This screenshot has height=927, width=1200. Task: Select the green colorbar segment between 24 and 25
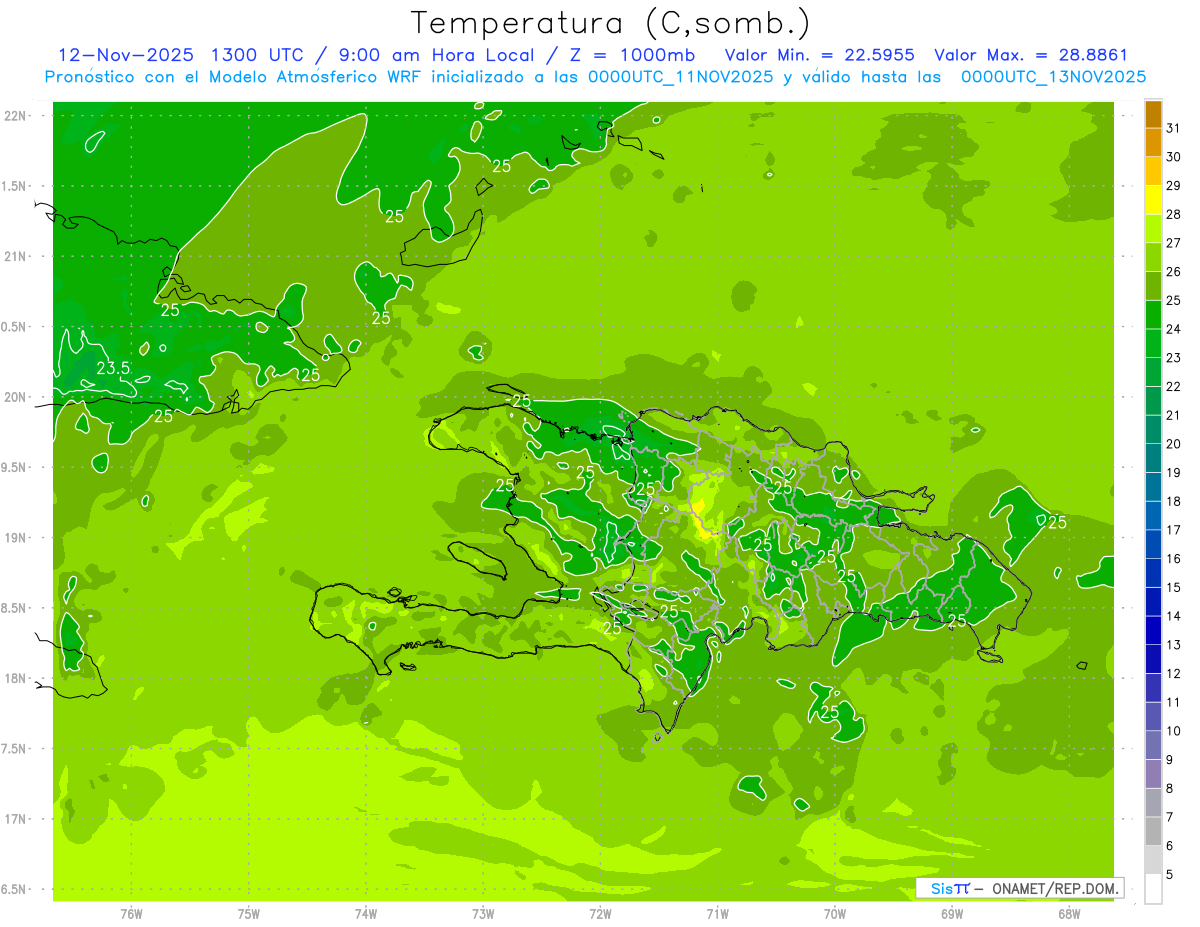click(1153, 315)
